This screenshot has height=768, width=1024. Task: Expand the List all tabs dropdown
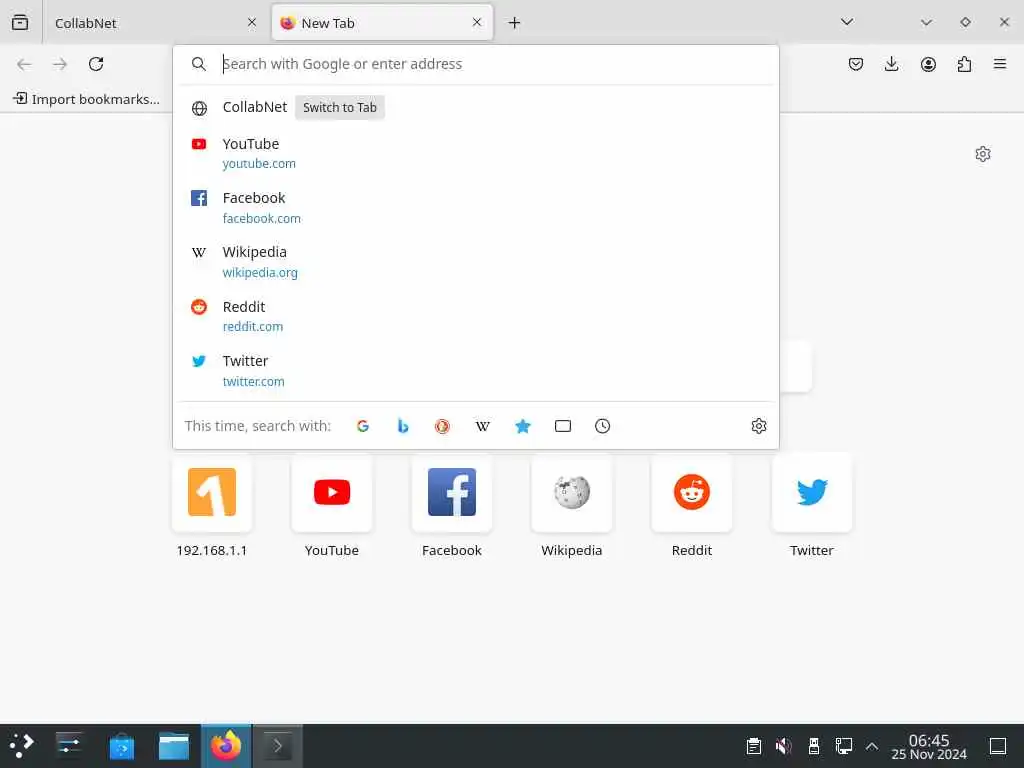[846, 22]
